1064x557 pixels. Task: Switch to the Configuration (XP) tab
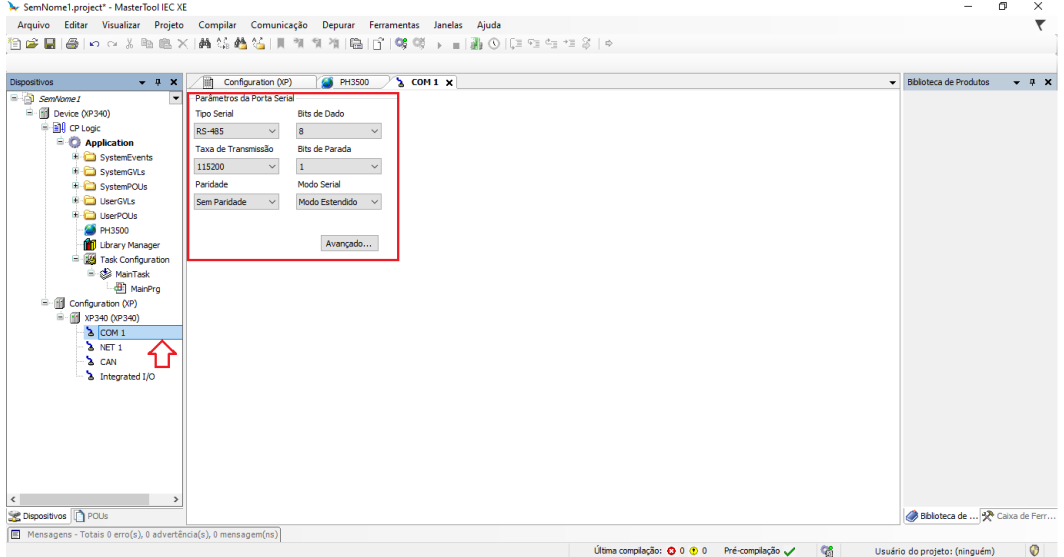click(x=256, y=82)
